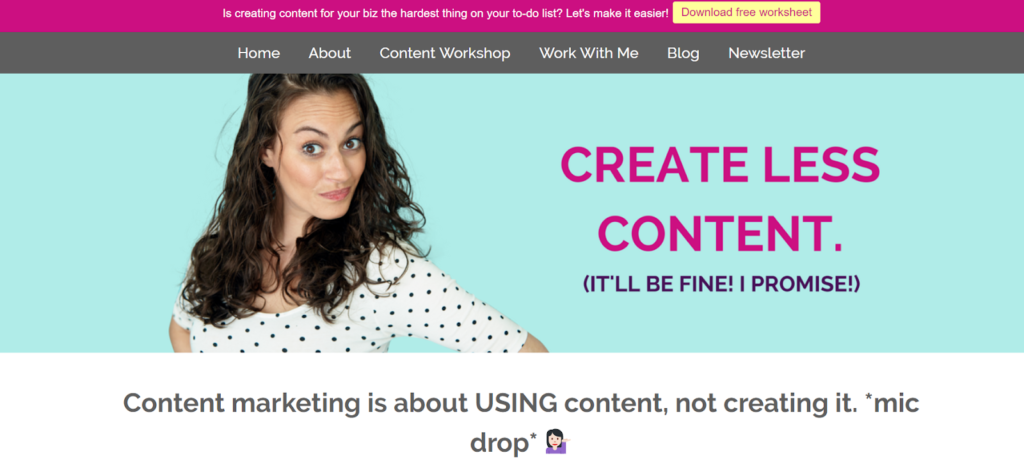The height and width of the screenshot is (460, 1024).
Task: Open the Newsletter nav link
Action: (767, 53)
